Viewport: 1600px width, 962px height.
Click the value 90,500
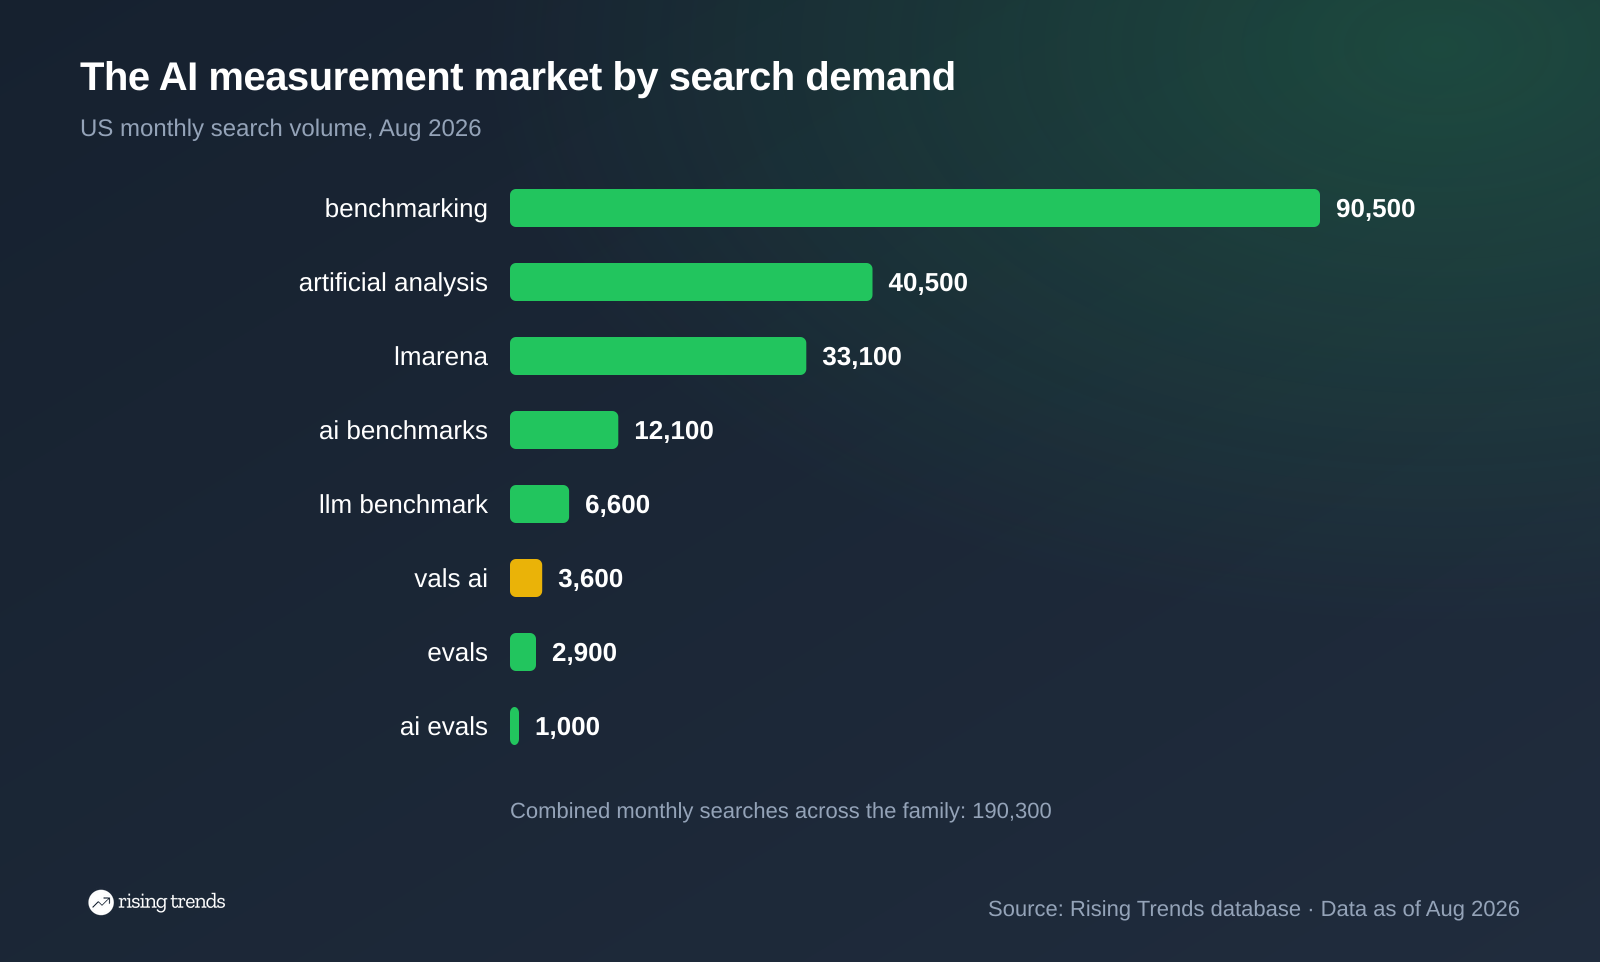tap(1375, 208)
